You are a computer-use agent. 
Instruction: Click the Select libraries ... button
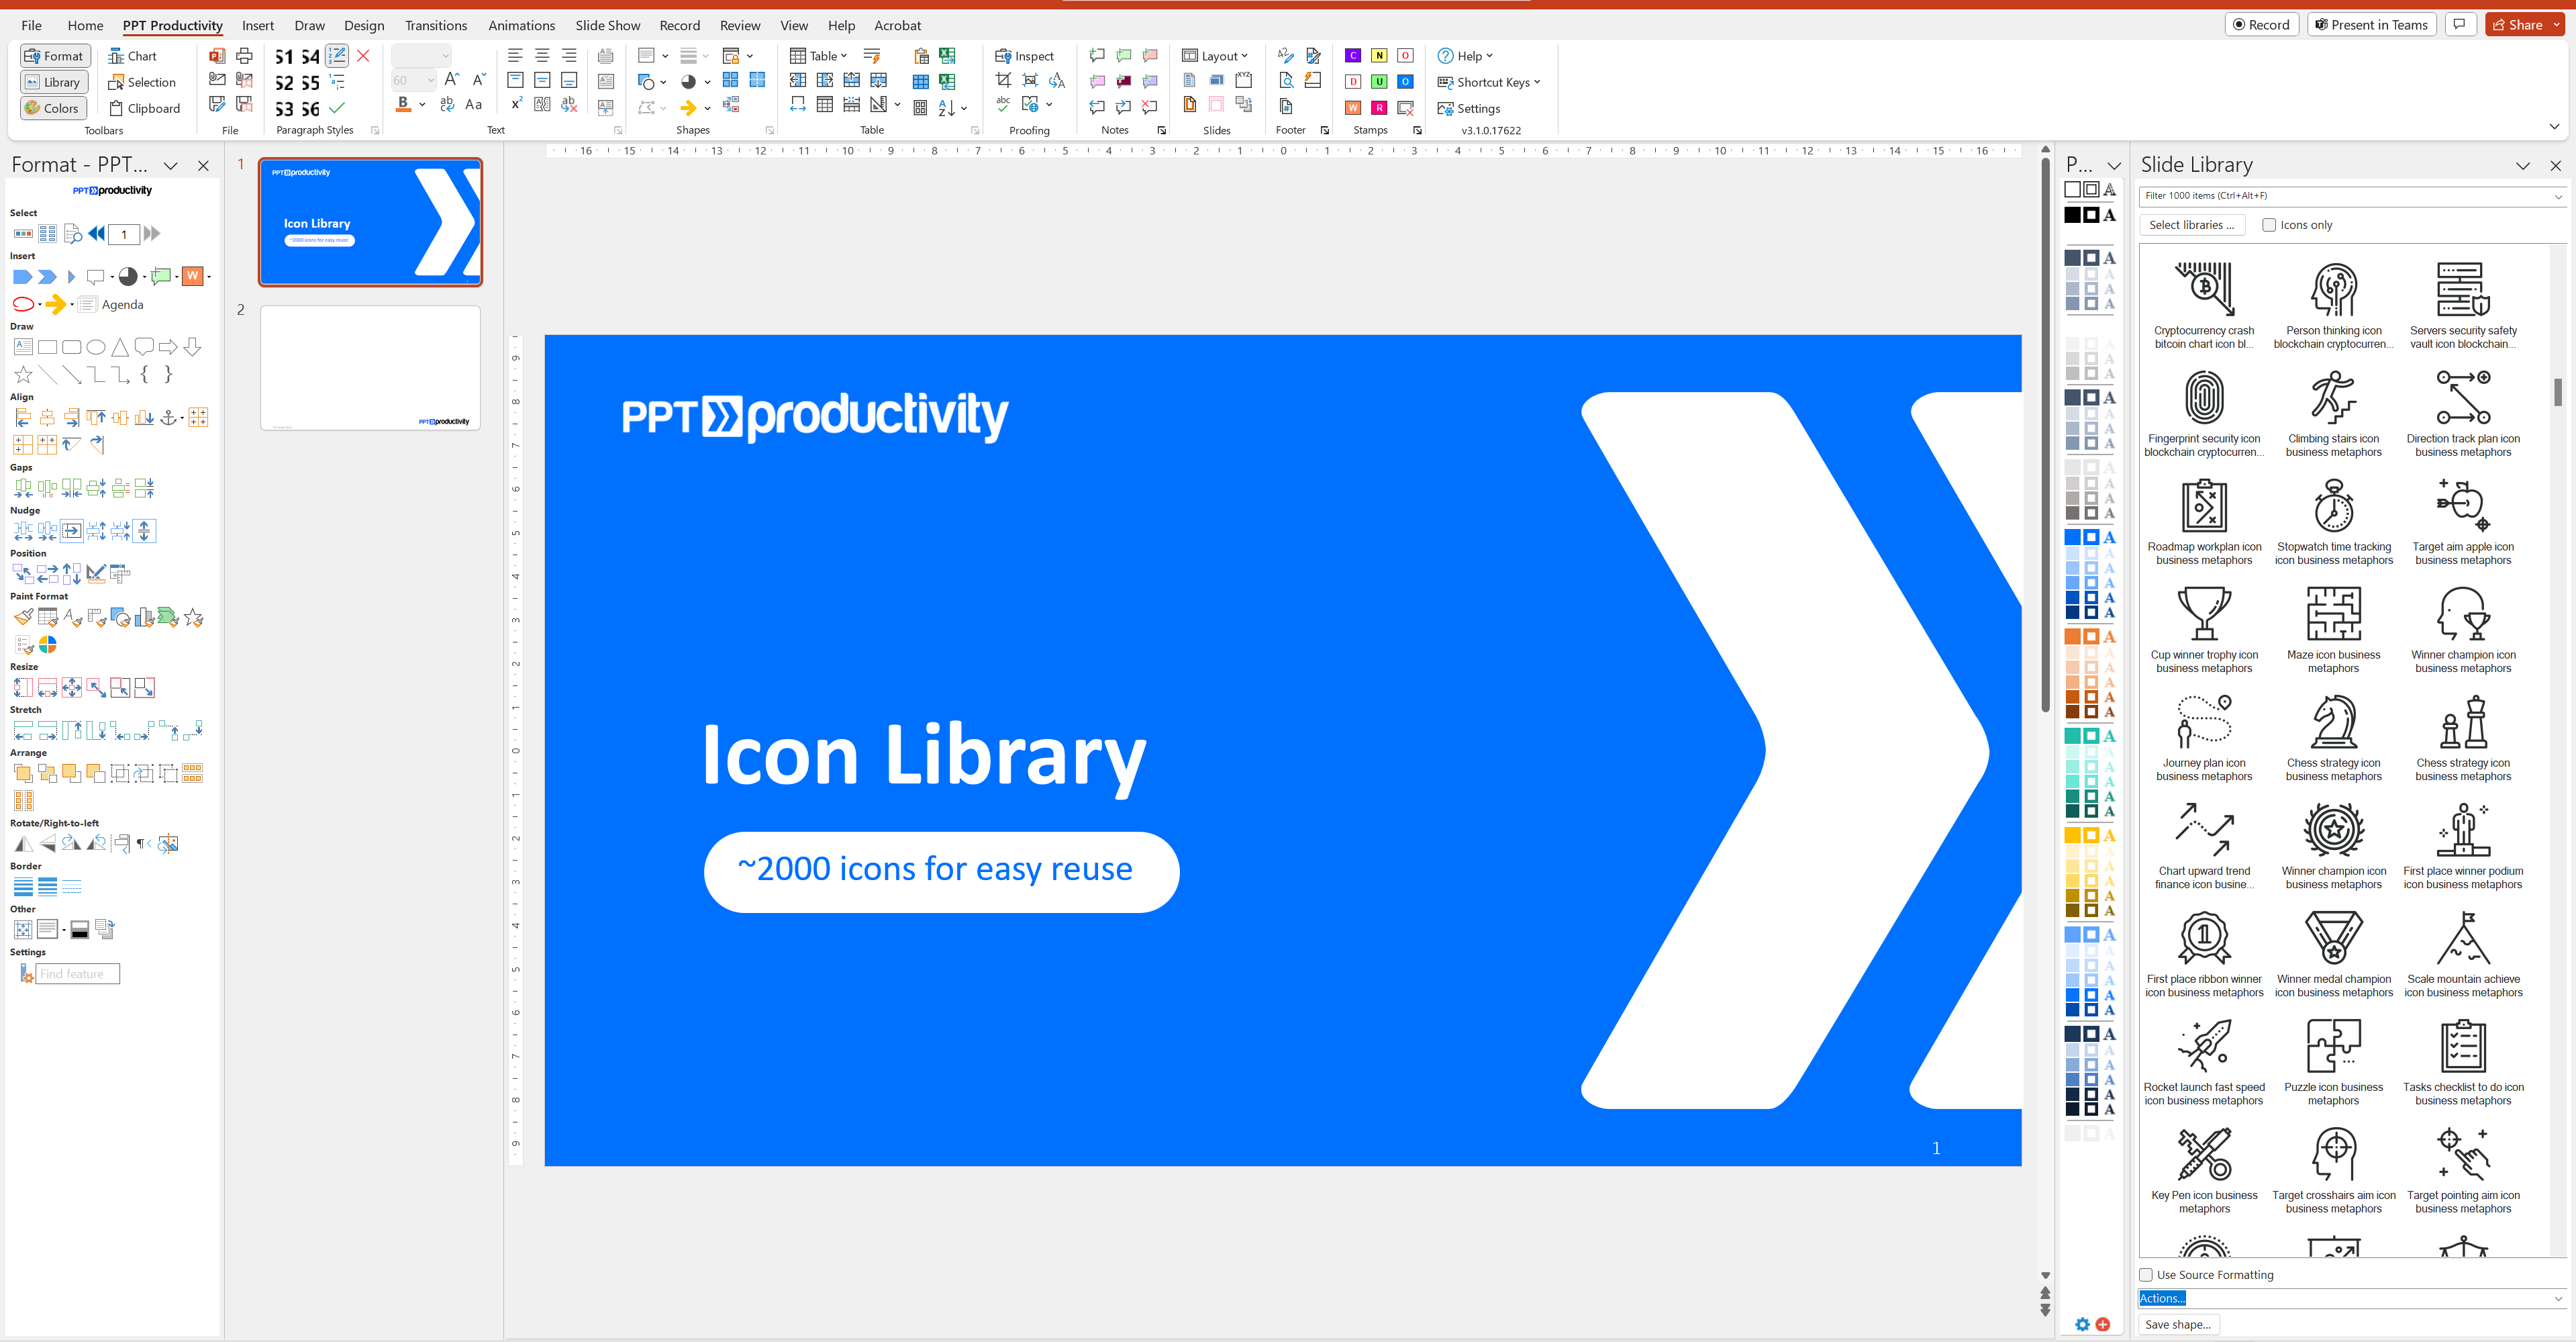coord(2191,225)
